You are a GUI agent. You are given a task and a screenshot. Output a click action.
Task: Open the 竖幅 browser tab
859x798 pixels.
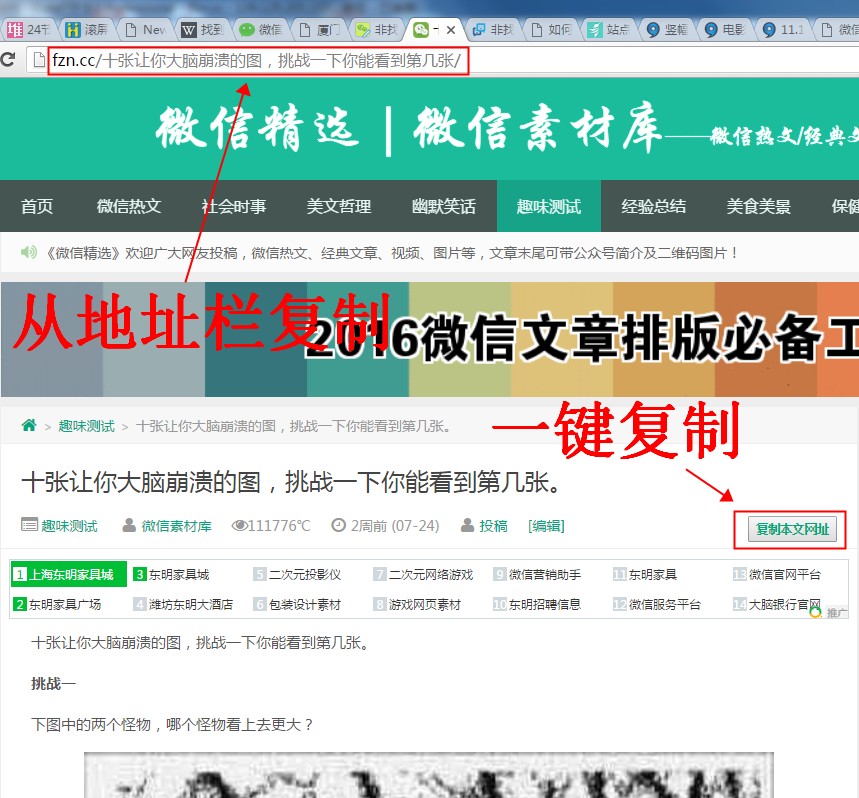668,30
